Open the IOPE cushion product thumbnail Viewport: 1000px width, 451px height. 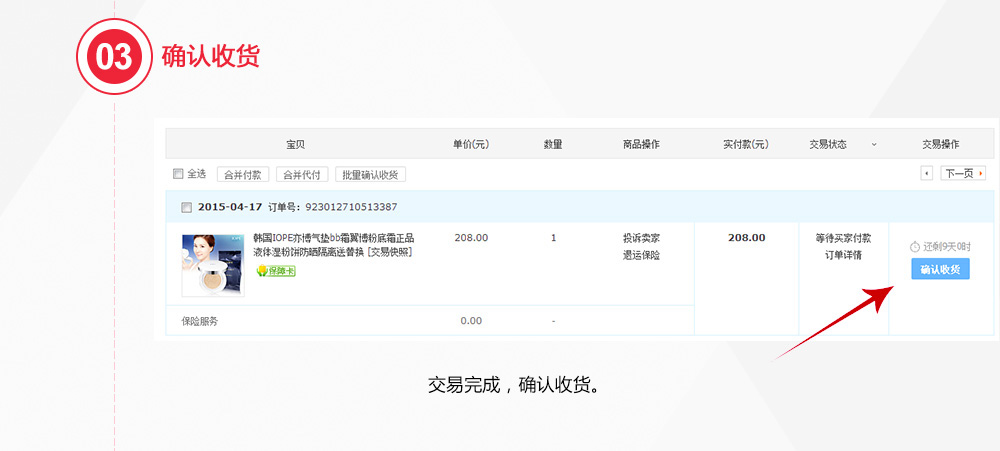[x=213, y=265]
